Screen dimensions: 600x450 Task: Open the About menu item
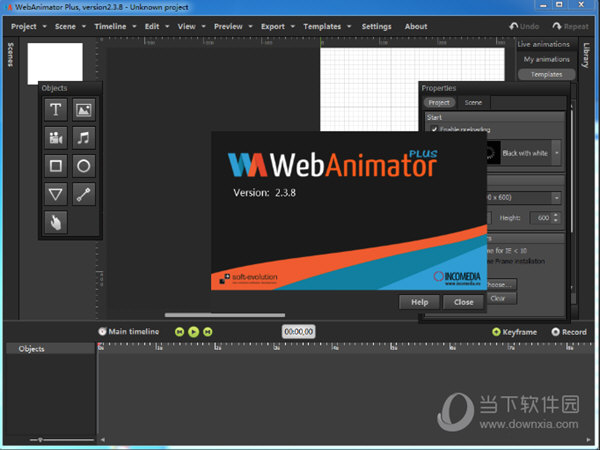tap(416, 26)
